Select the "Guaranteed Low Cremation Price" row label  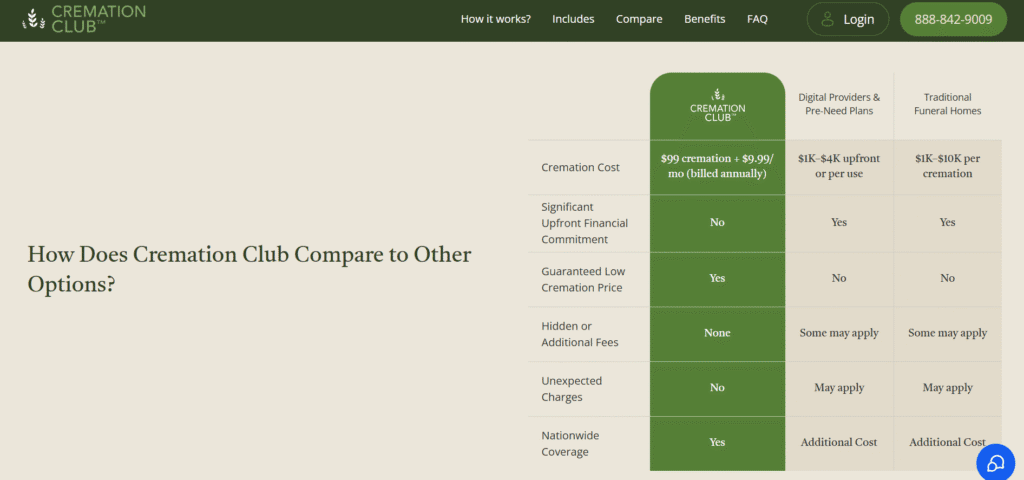(581, 278)
